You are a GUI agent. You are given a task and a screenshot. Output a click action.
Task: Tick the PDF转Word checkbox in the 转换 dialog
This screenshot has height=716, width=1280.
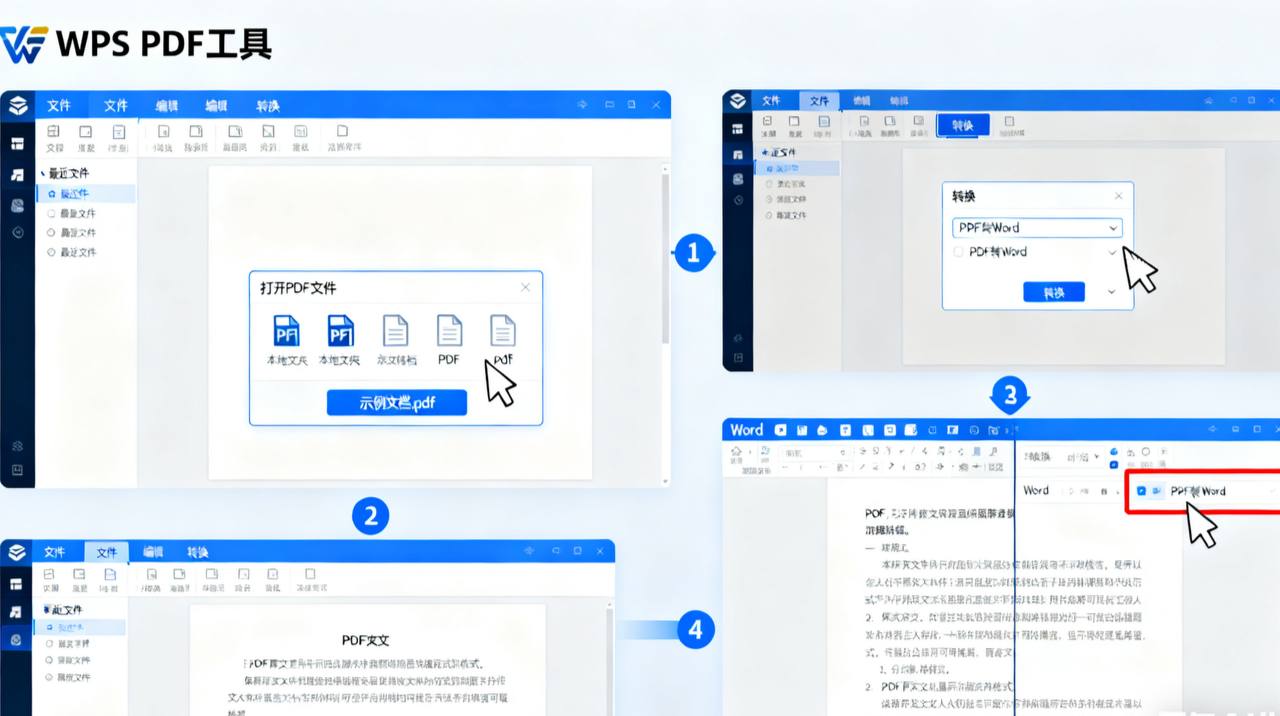click(x=960, y=252)
